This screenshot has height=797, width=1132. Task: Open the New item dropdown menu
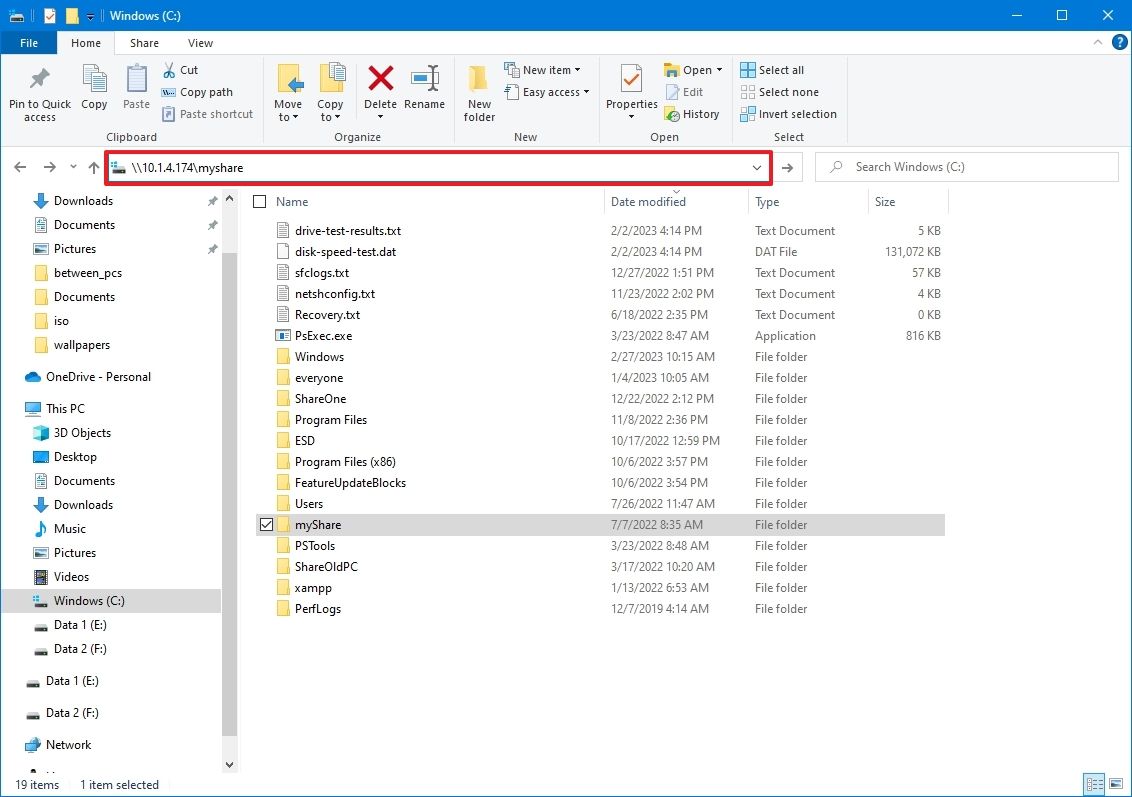546,69
